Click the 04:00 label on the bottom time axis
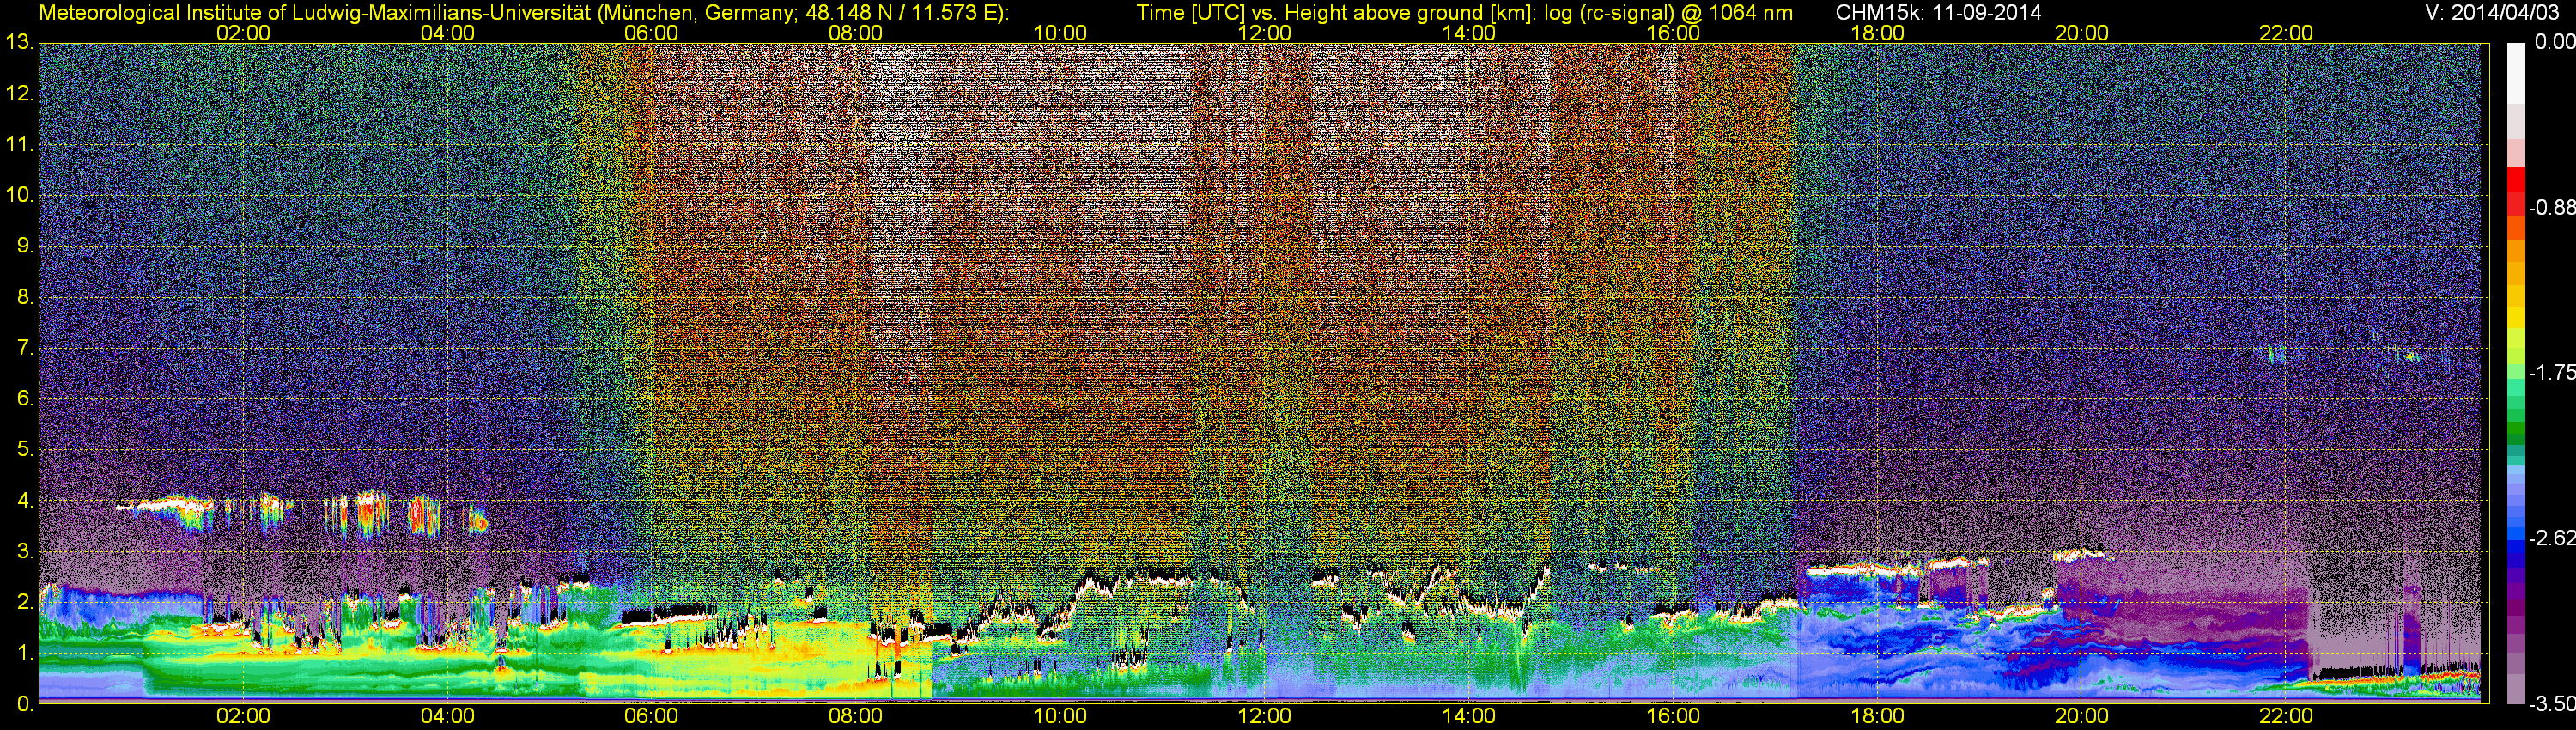 (x=447, y=716)
